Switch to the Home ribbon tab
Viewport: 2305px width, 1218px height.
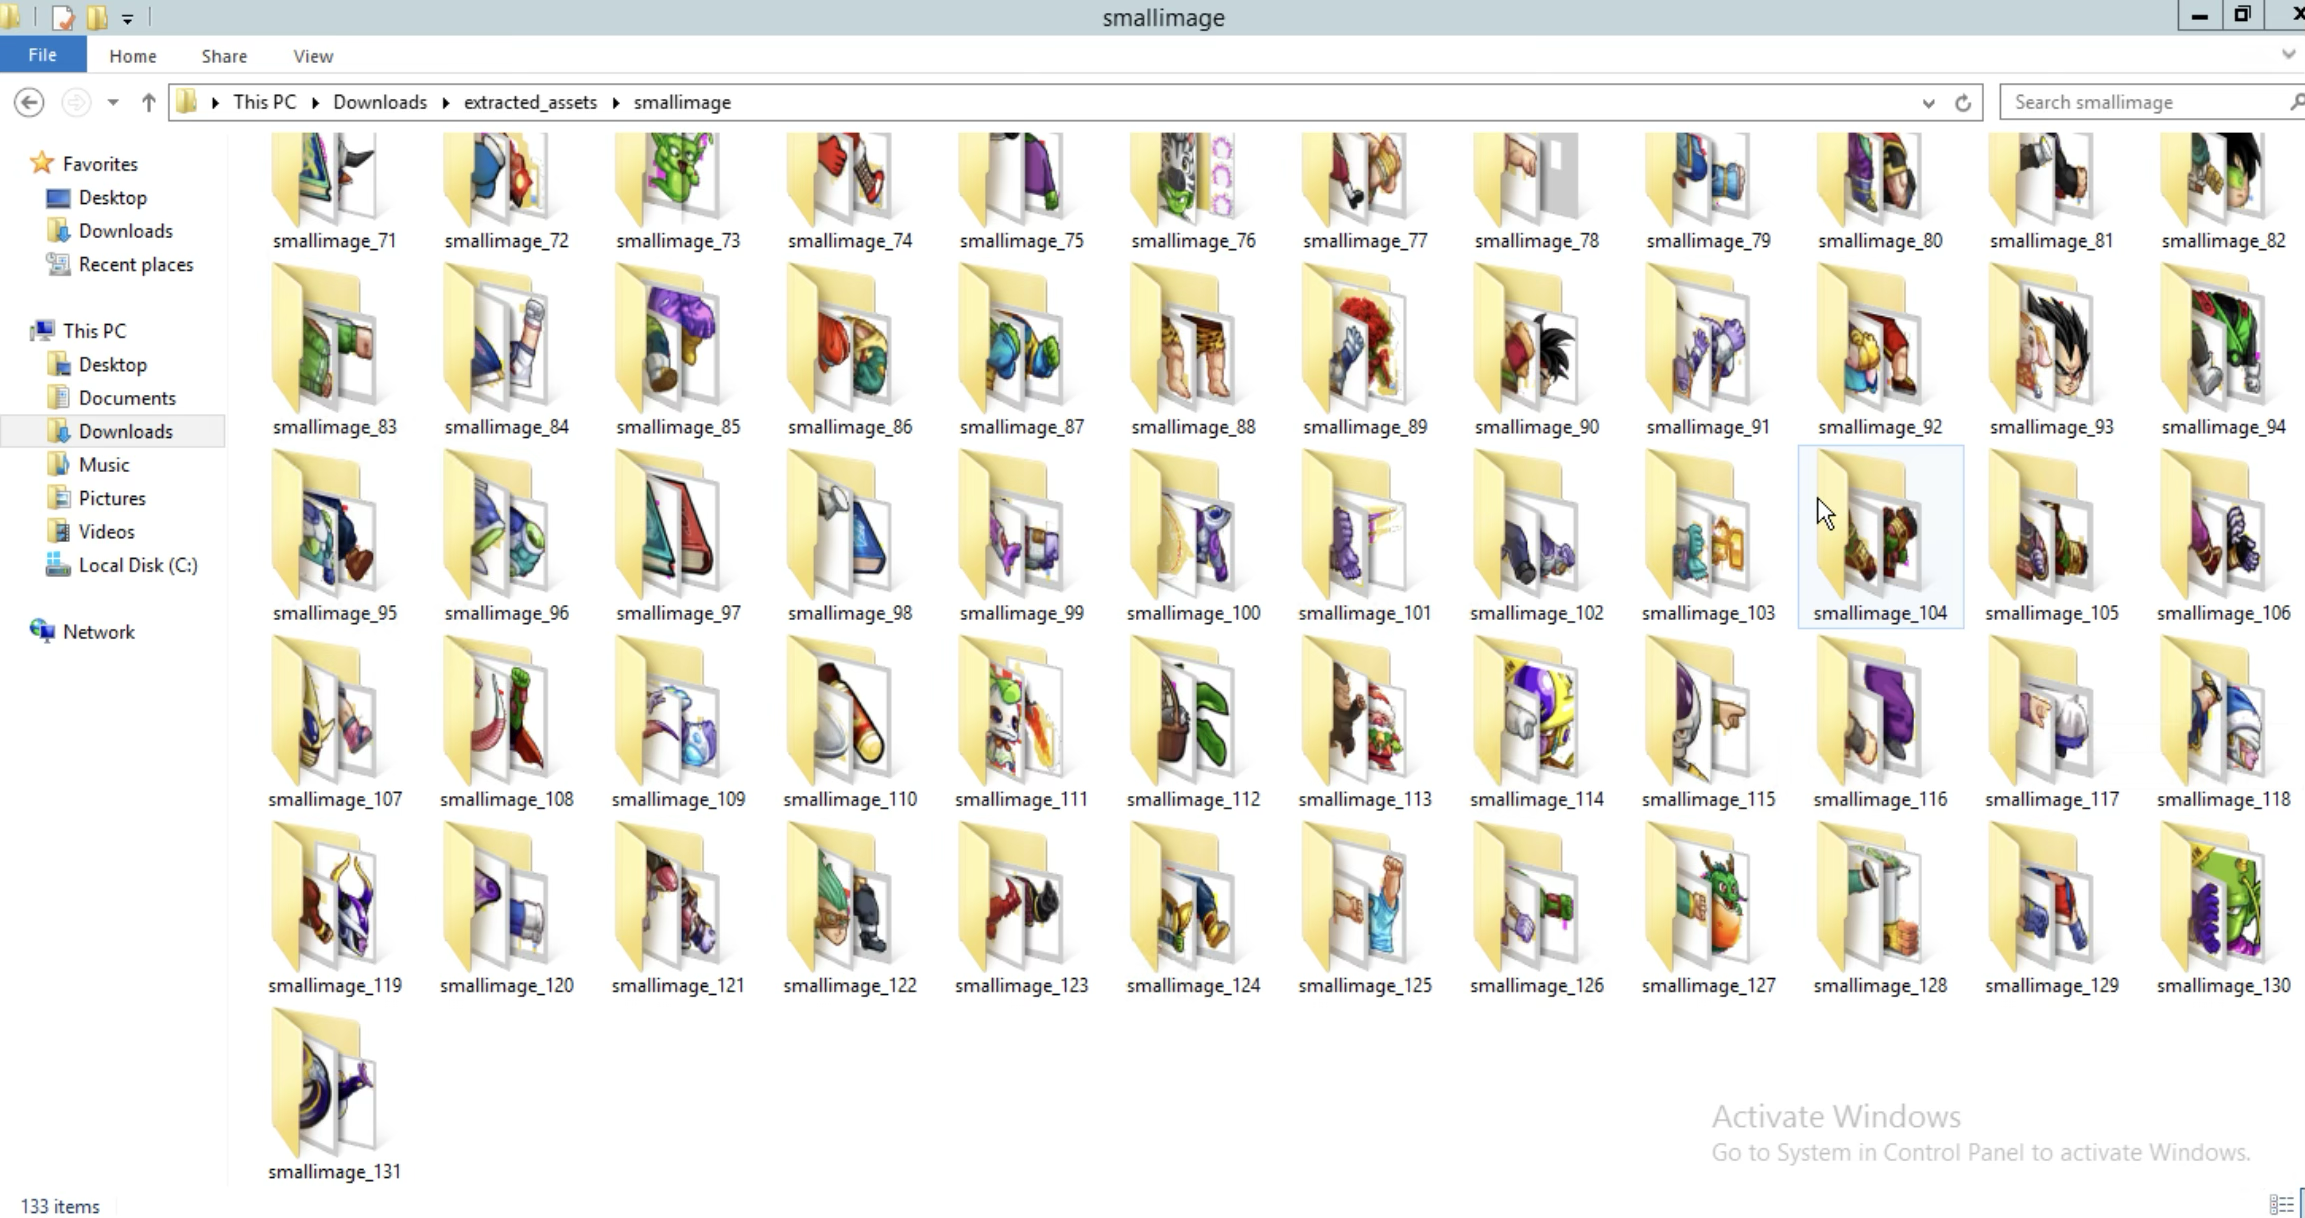pos(133,56)
